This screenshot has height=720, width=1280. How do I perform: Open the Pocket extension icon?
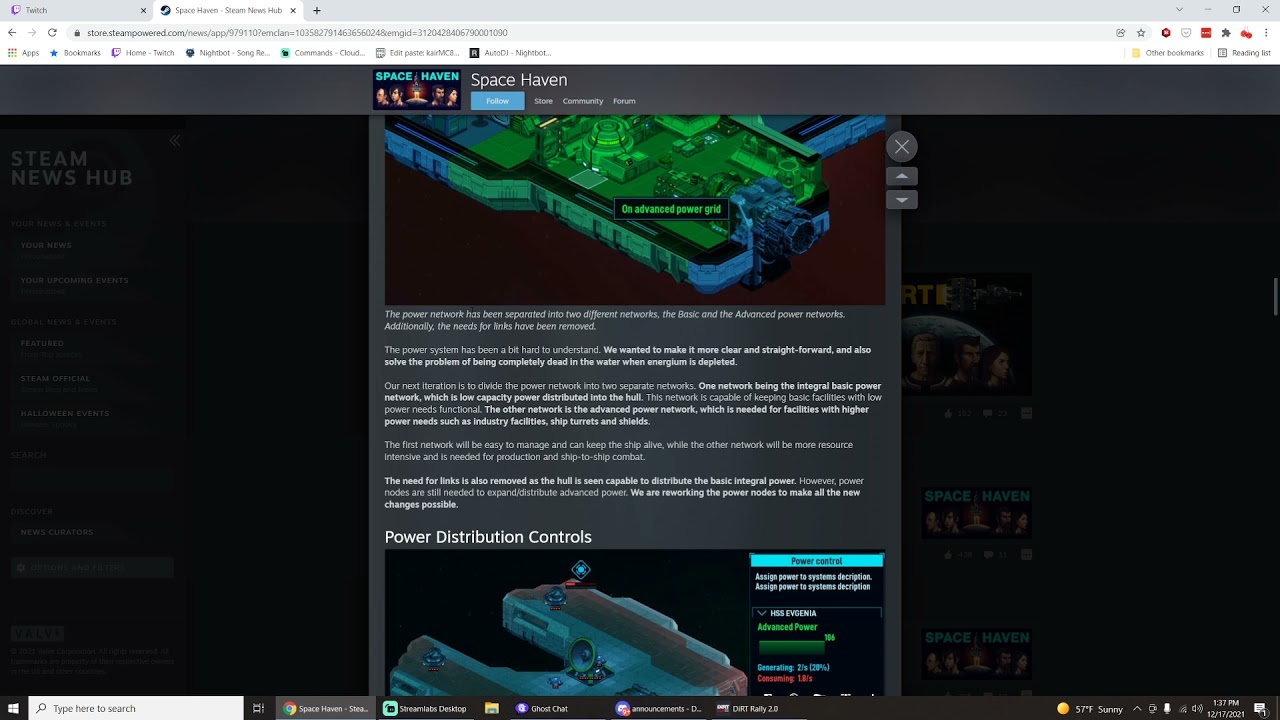tap(1186, 32)
